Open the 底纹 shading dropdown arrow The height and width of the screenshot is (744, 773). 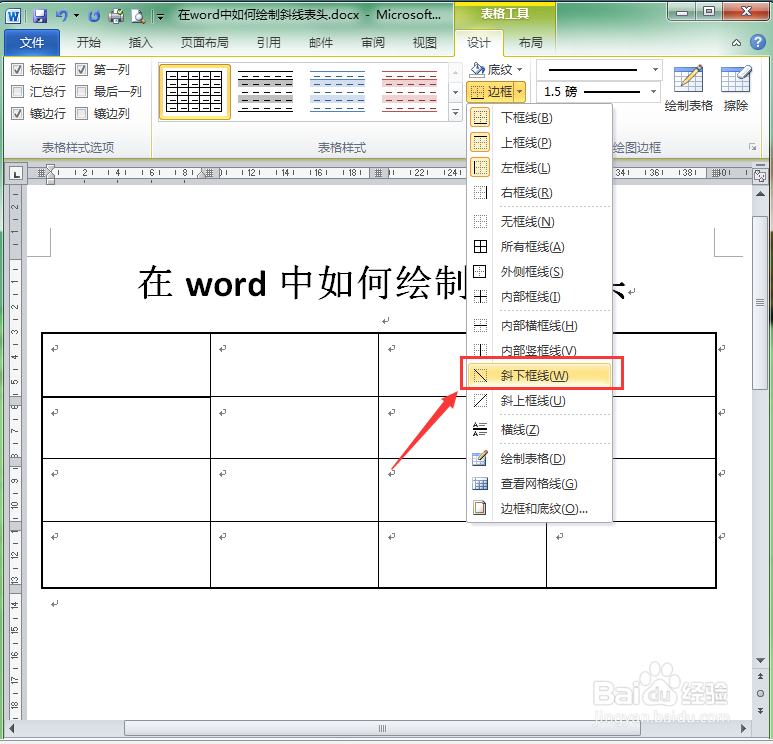pos(520,70)
